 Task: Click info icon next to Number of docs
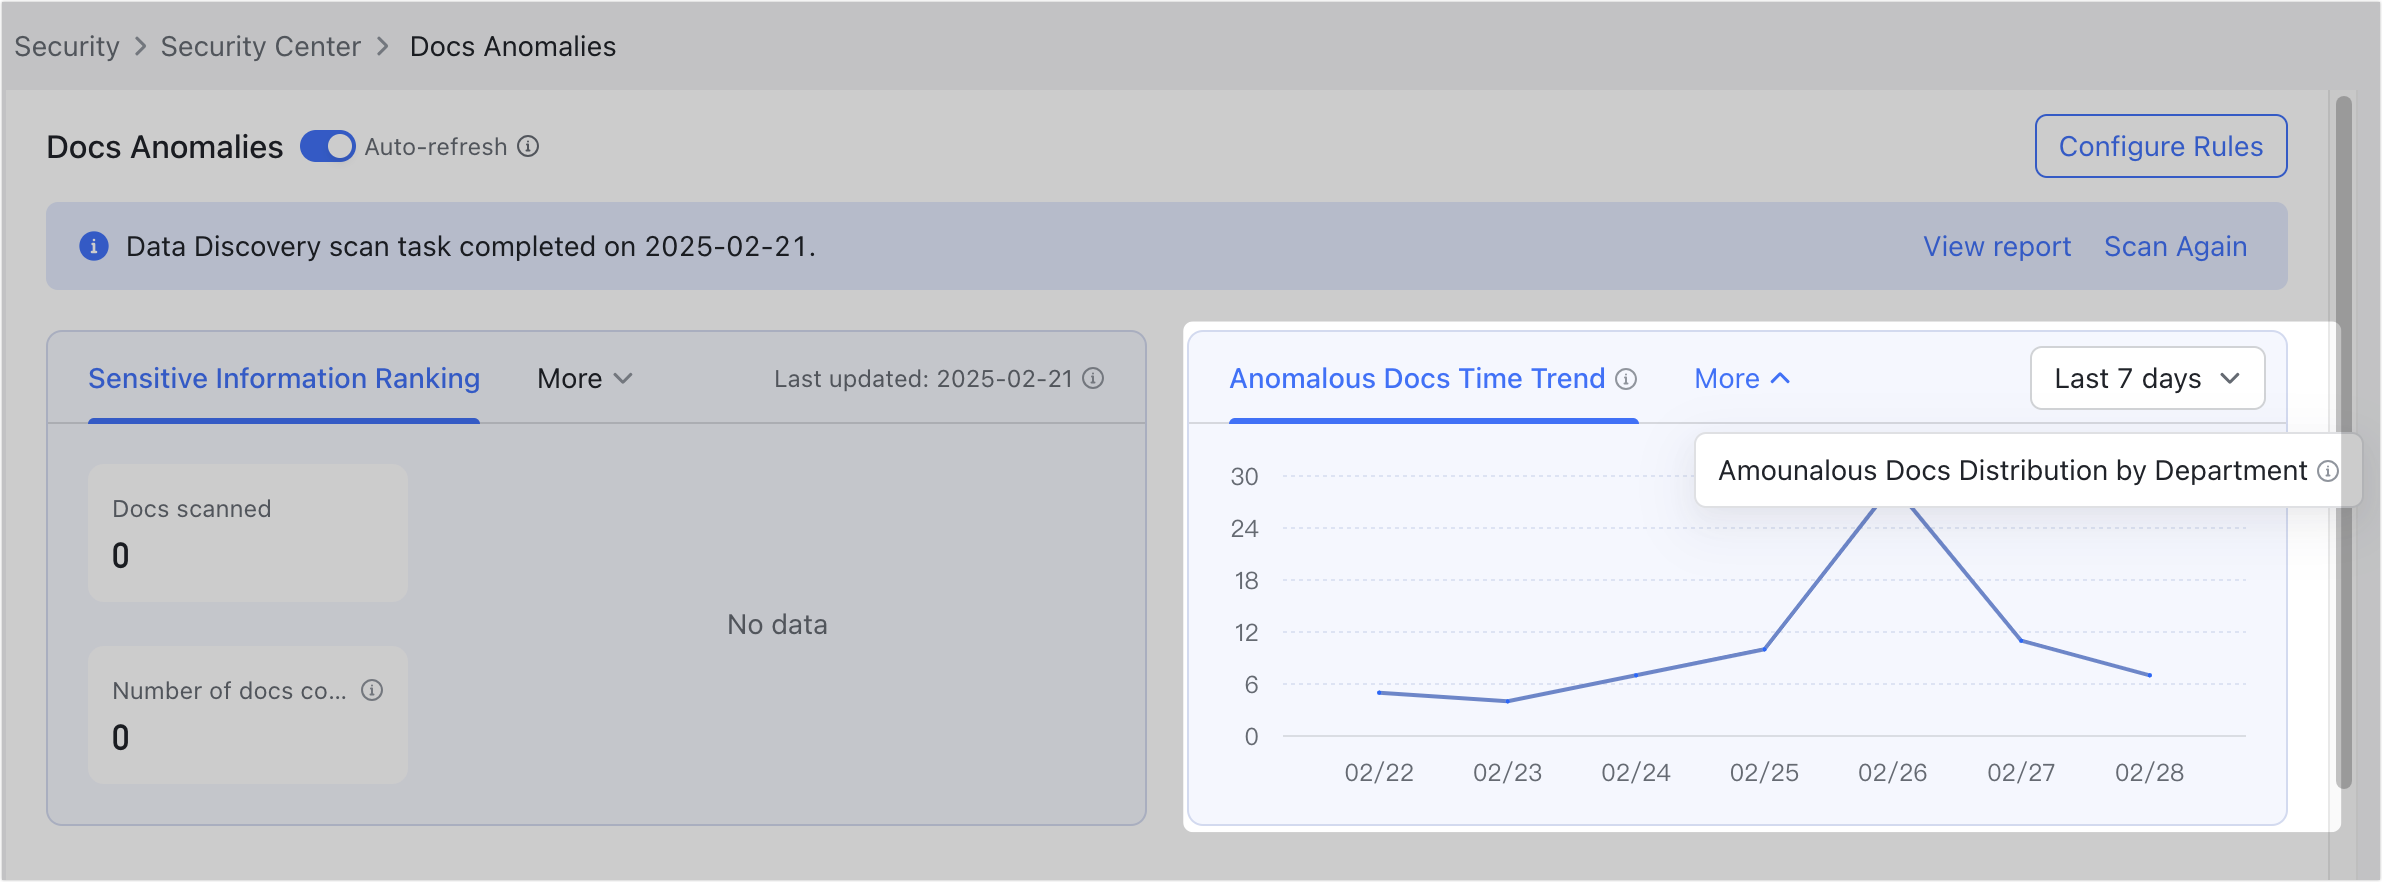pos(372,690)
